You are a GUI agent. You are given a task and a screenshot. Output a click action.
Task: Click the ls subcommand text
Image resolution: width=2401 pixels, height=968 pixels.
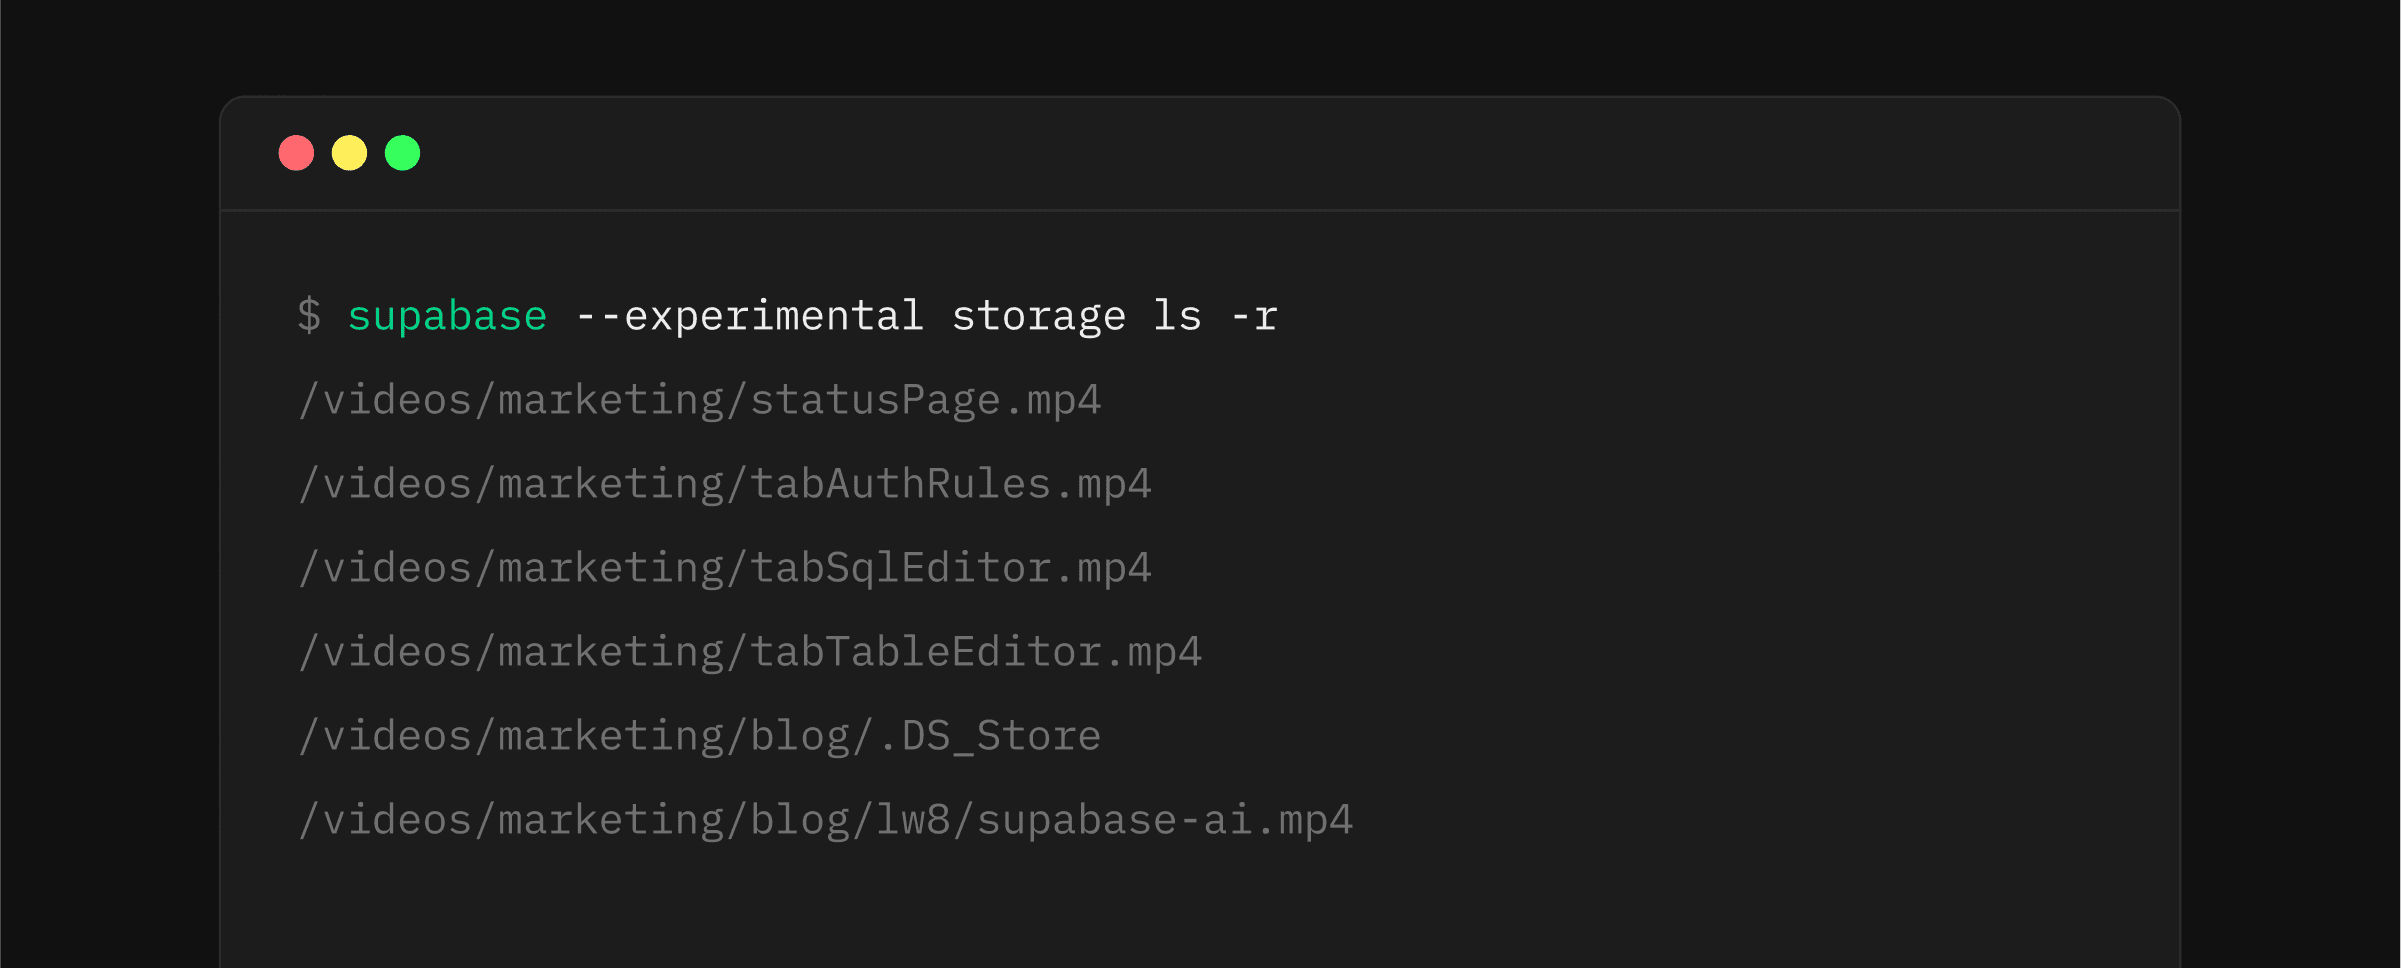(1177, 316)
